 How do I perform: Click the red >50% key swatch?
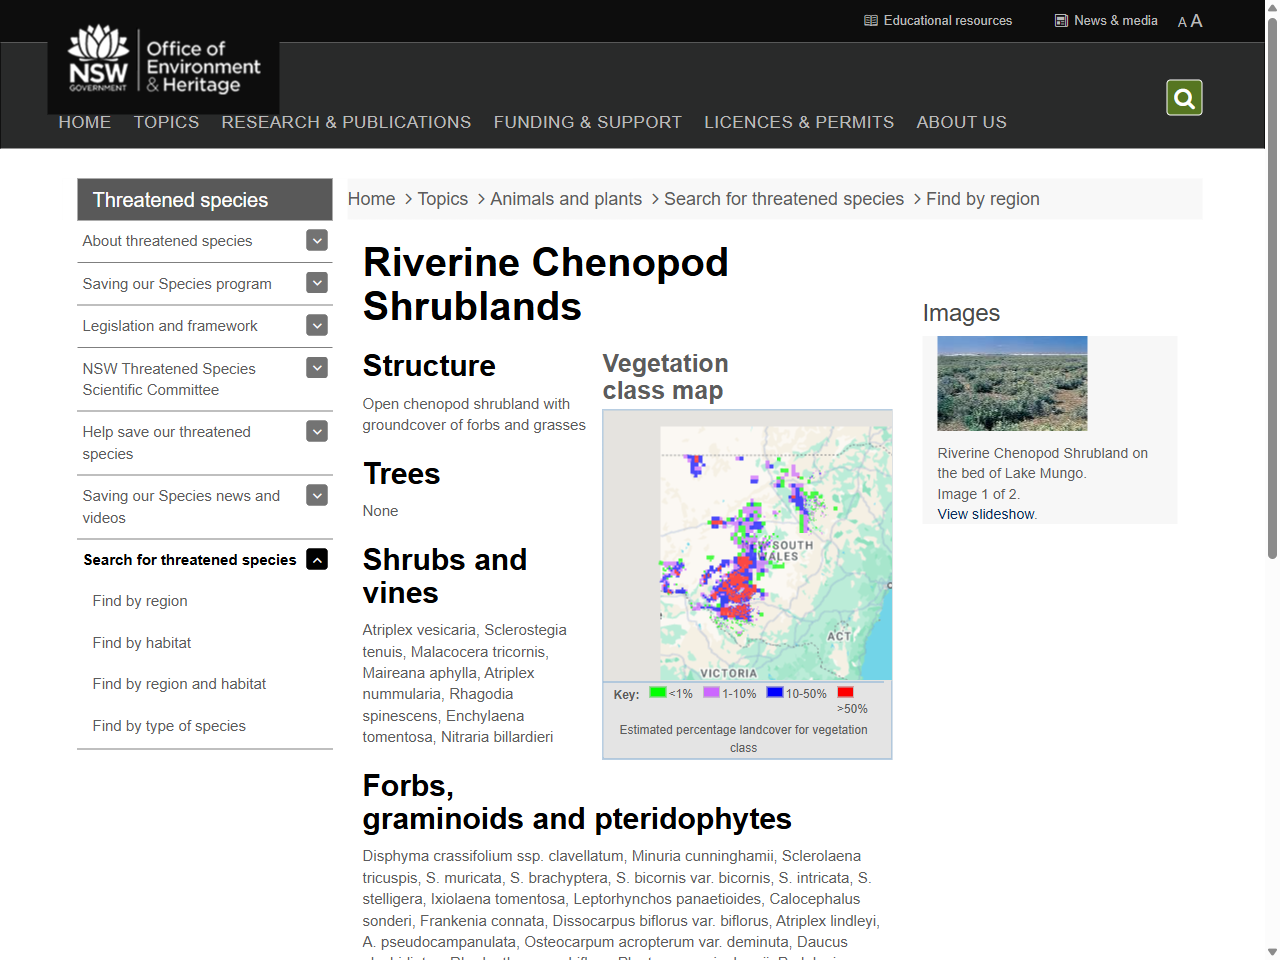click(845, 692)
